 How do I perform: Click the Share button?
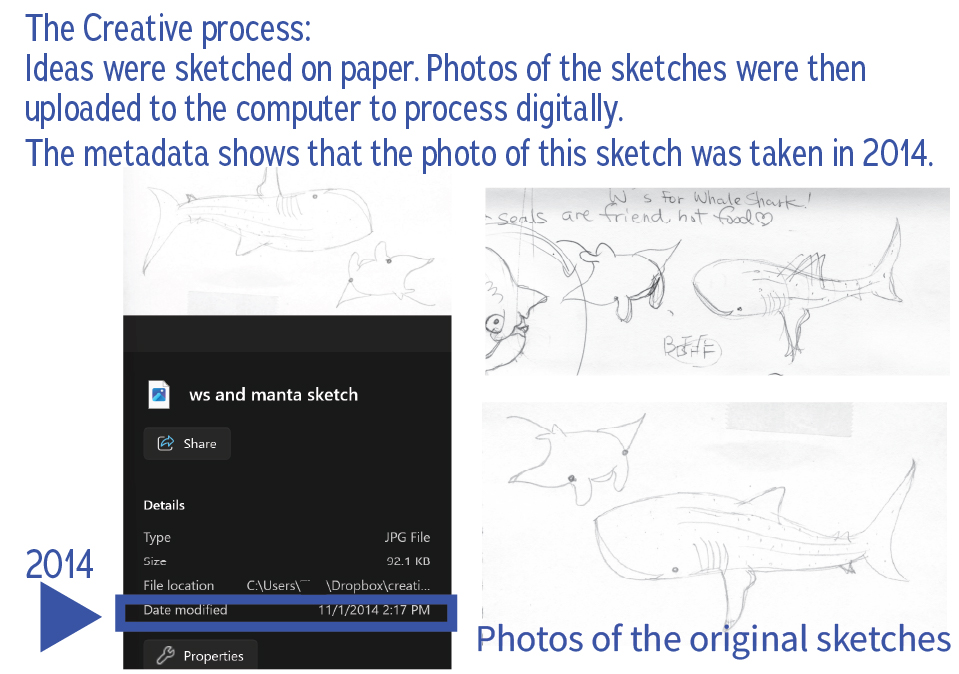(x=187, y=443)
